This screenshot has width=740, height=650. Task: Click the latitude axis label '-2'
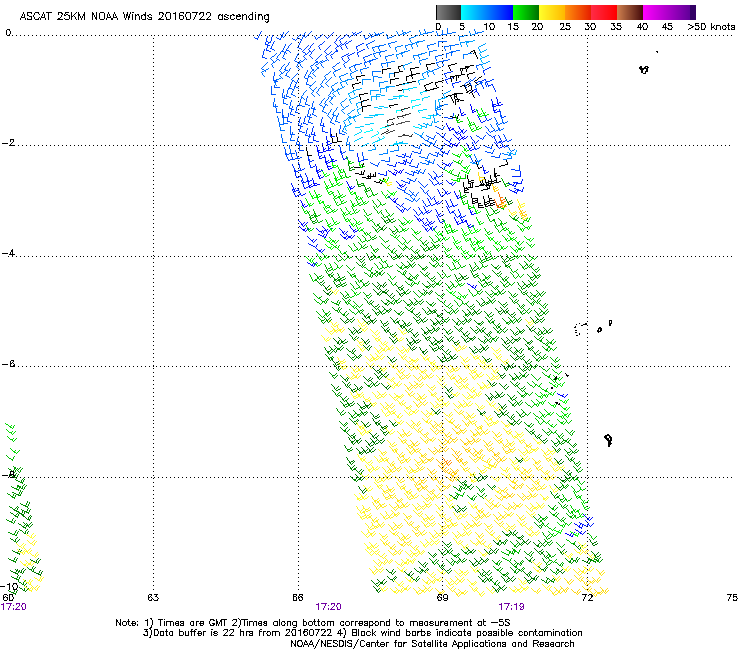click(9, 143)
